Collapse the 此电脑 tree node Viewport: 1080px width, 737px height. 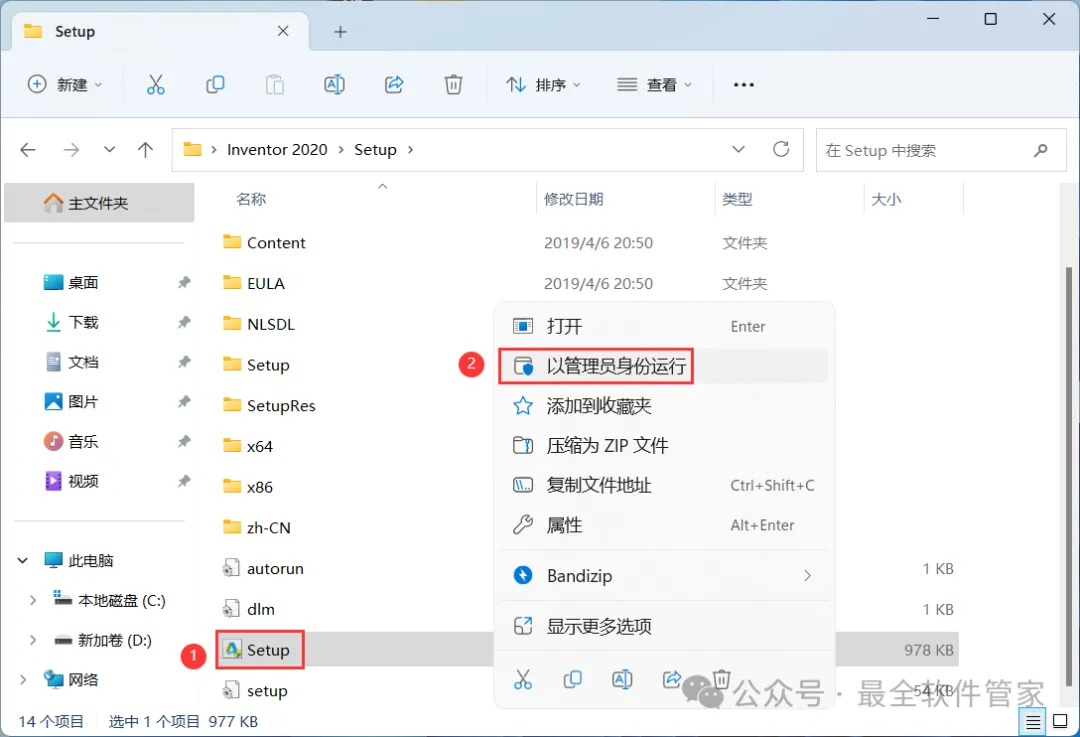(x=23, y=561)
